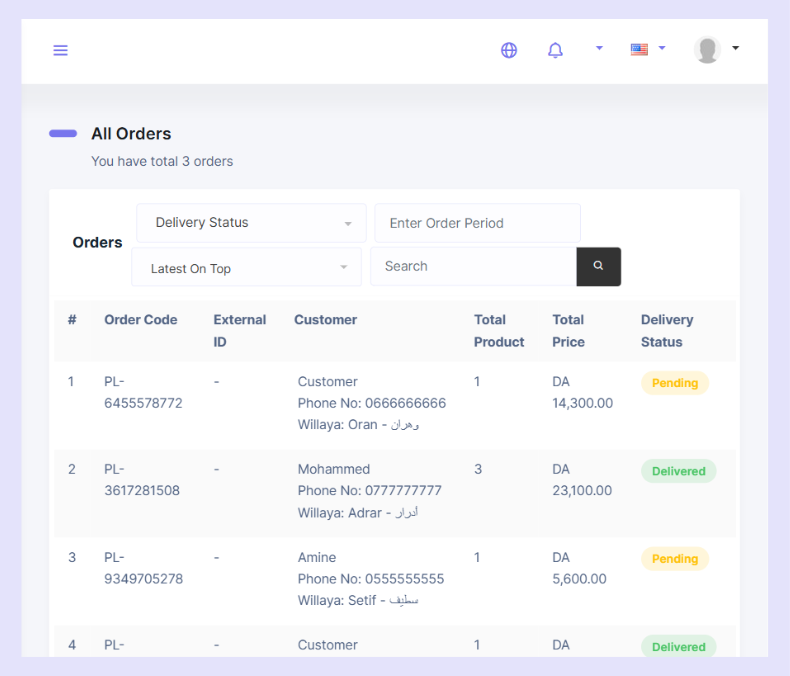The image size is (790, 676).
Task: Open the Latest On Top sort dropdown
Action: 246,267
